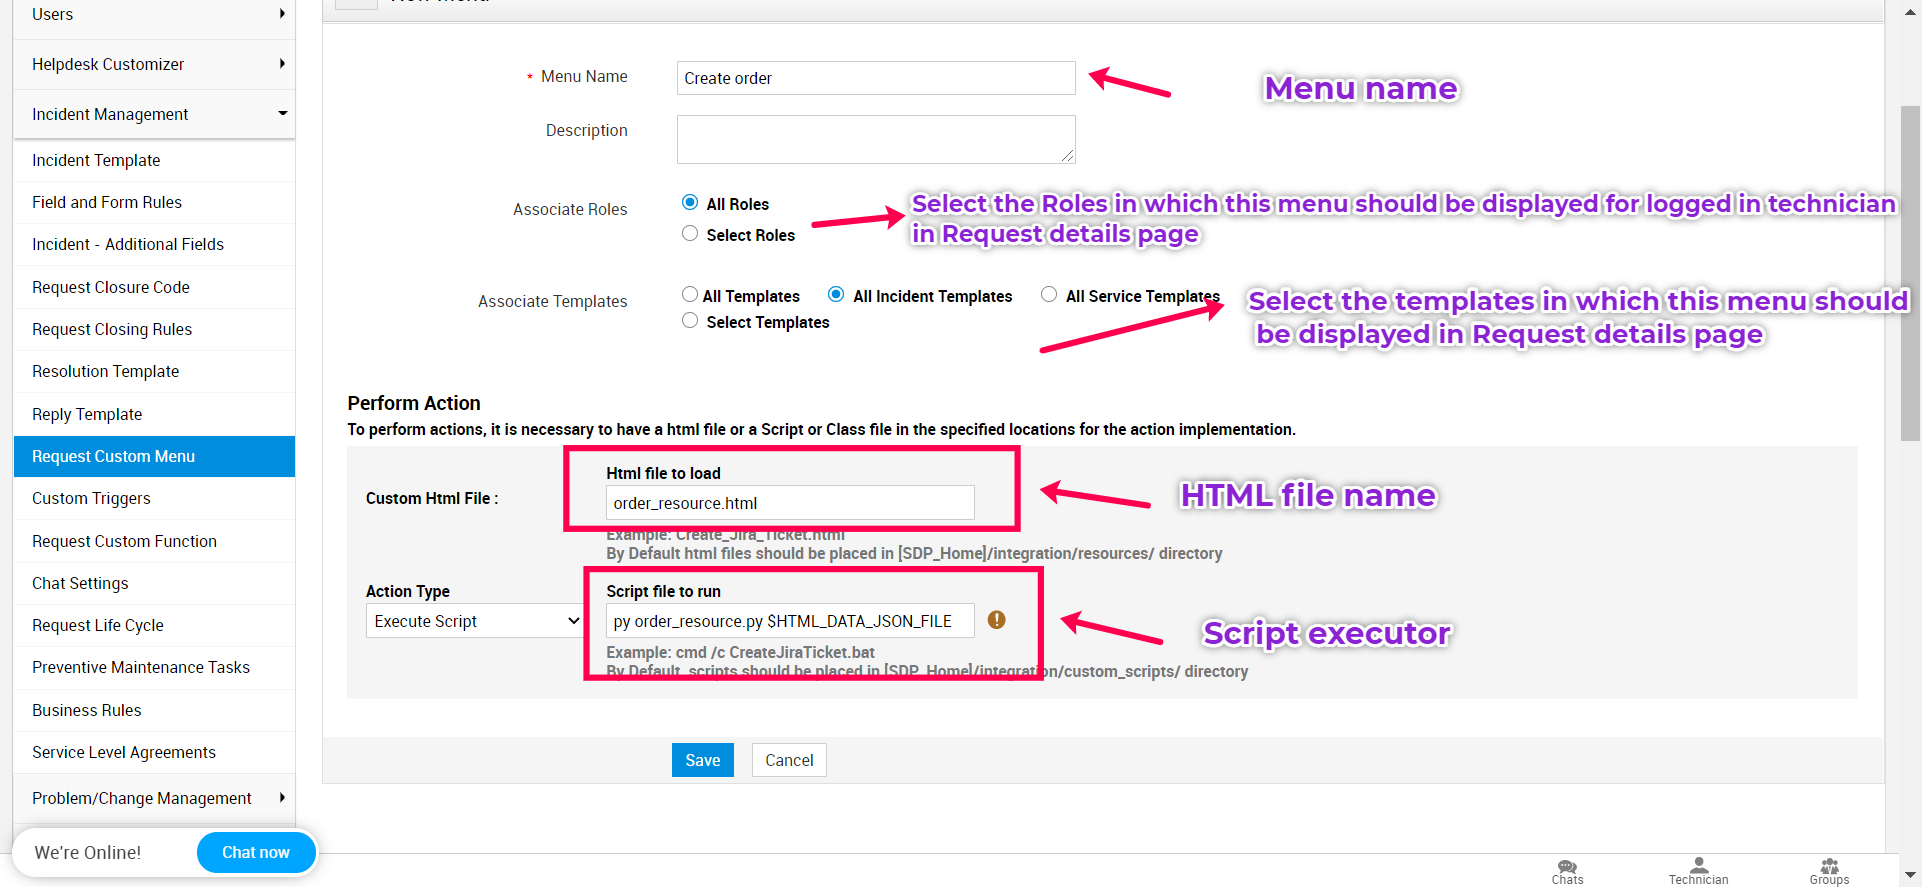This screenshot has width=1922, height=887.
Task: Open the Chats icon in bottom bar
Action: pos(1567,871)
